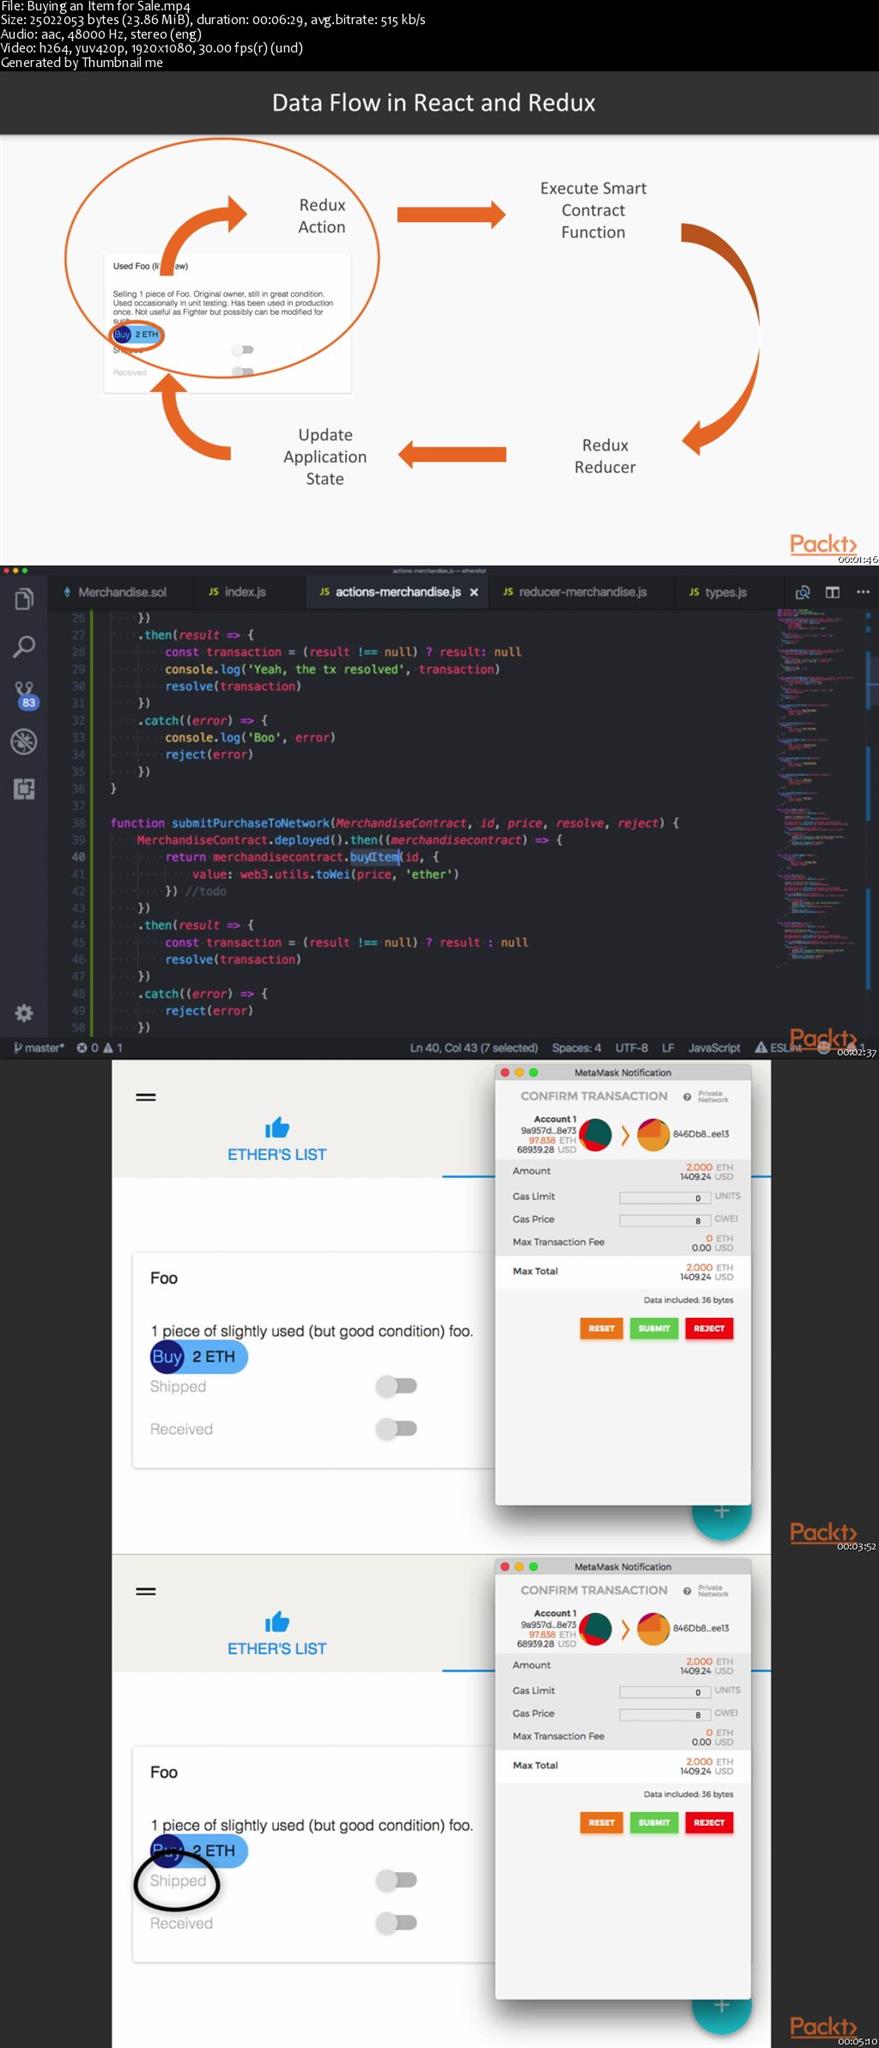Toggle Shipped switch in the Redux slide card

pyautogui.click(x=243, y=350)
